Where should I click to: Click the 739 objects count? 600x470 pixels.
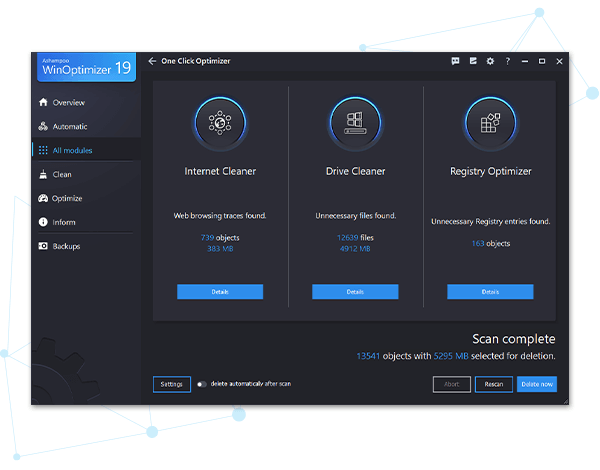pos(220,238)
